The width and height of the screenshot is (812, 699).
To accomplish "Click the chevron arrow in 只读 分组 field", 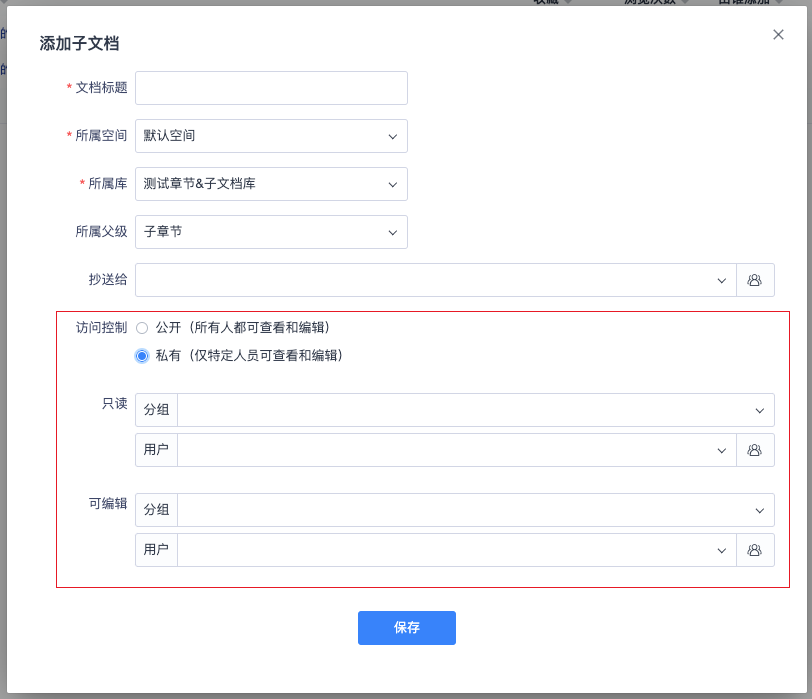I will (760, 410).
